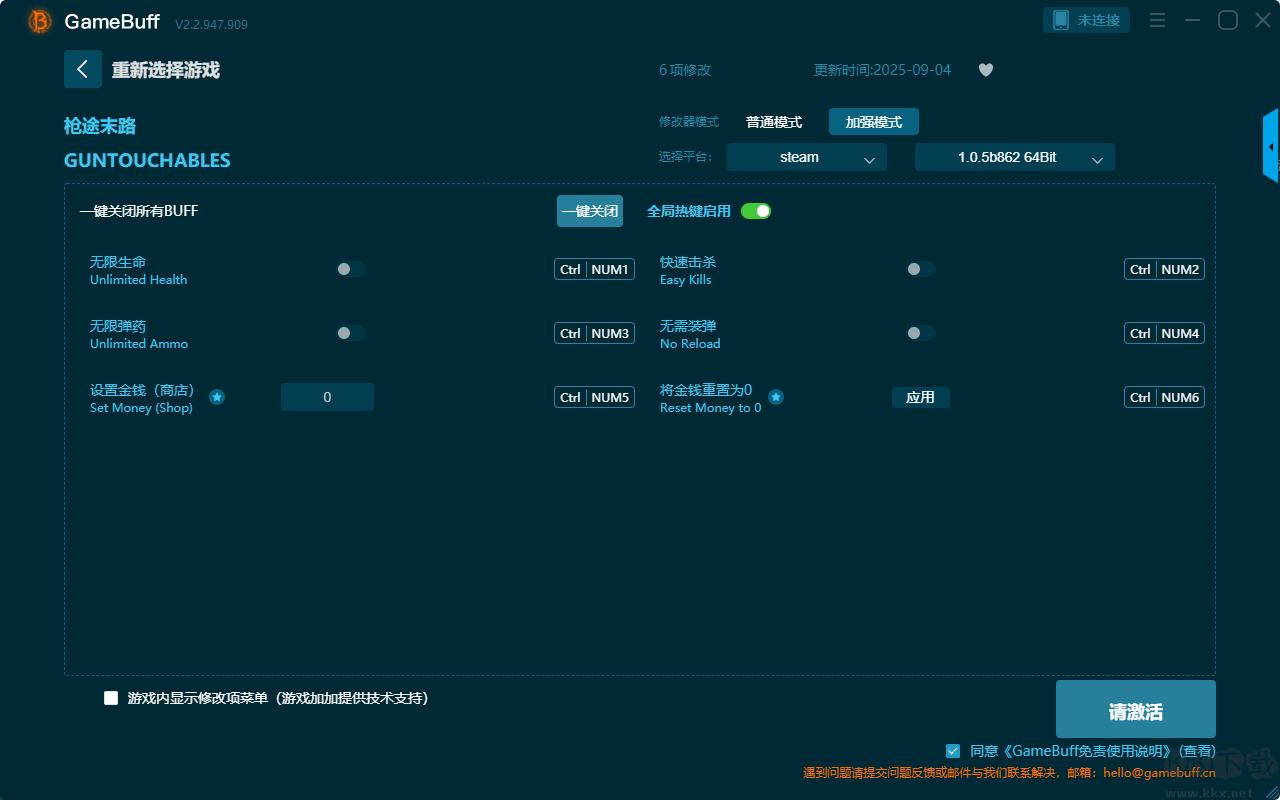Open the hamburger menu in the title bar
This screenshot has height=800, width=1280.
pos(1156,19)
